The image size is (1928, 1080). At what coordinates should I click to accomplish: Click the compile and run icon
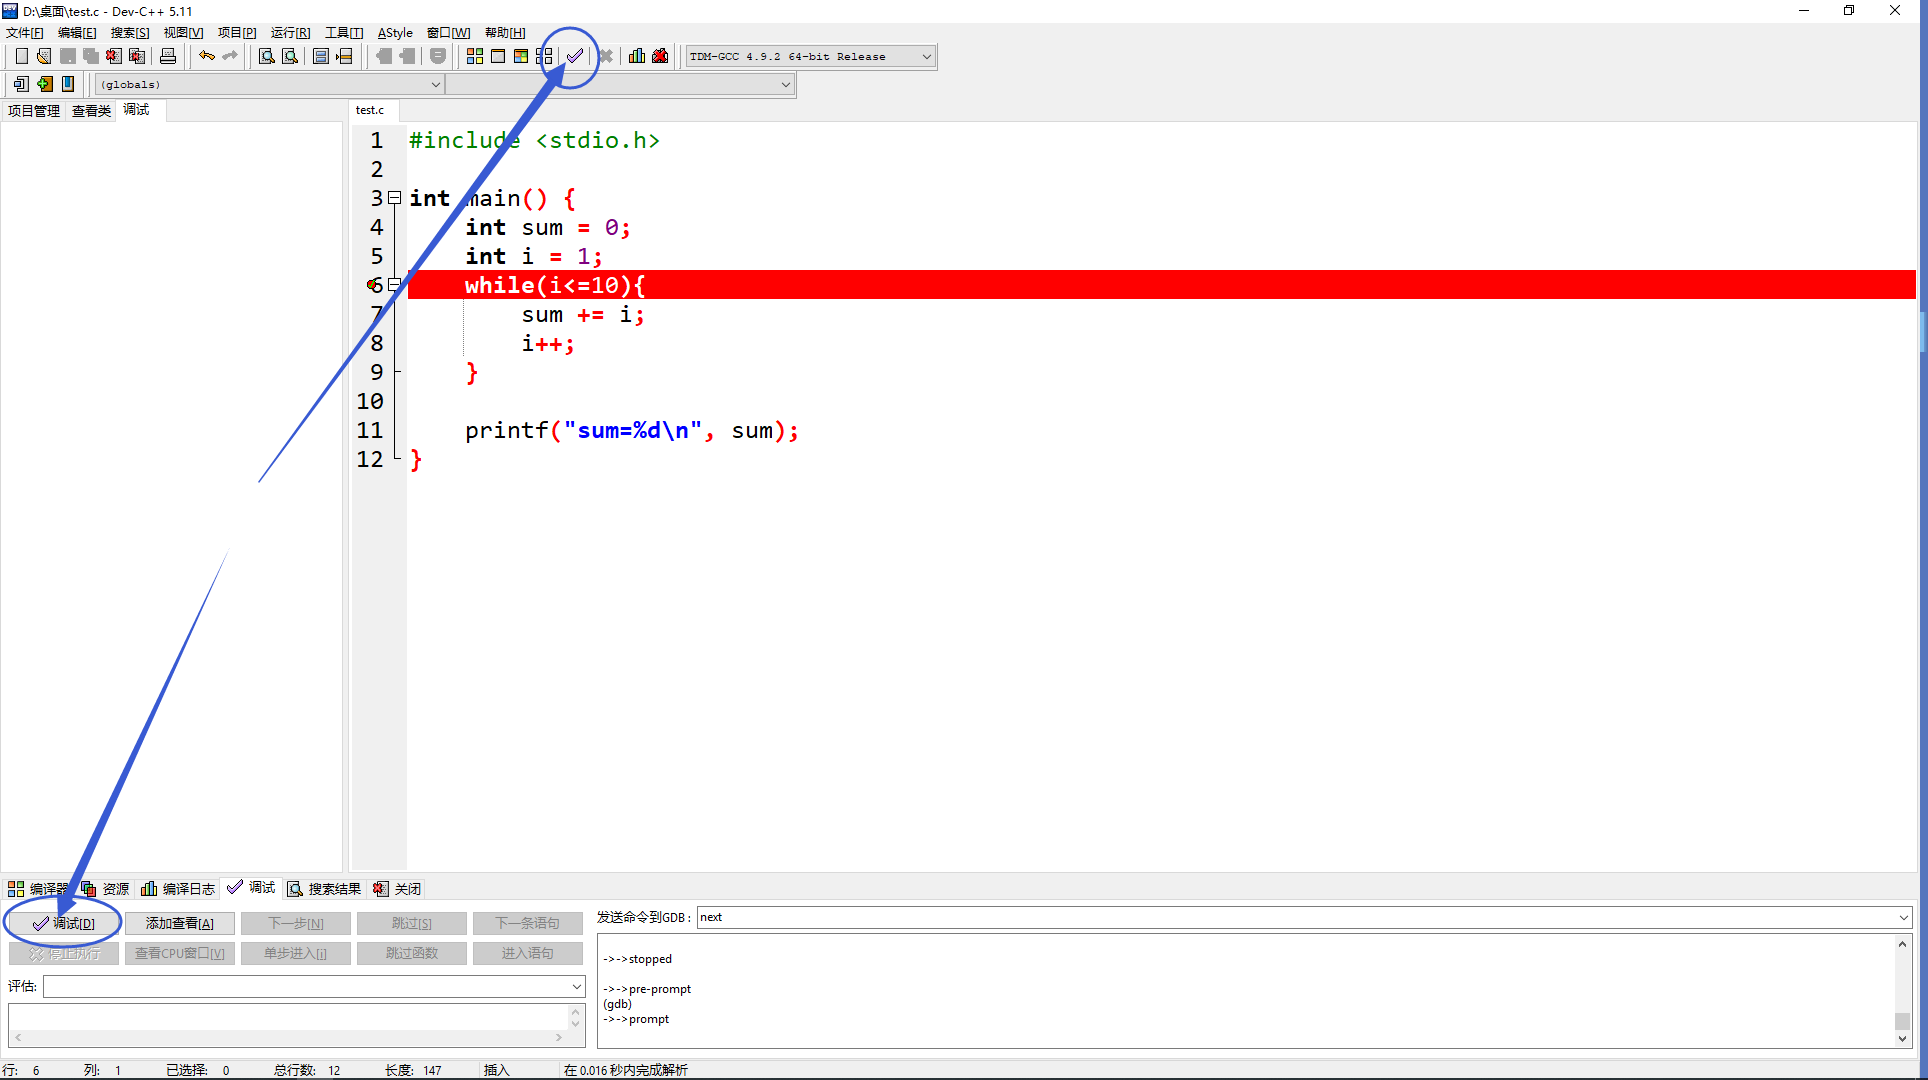pos(521,56)
